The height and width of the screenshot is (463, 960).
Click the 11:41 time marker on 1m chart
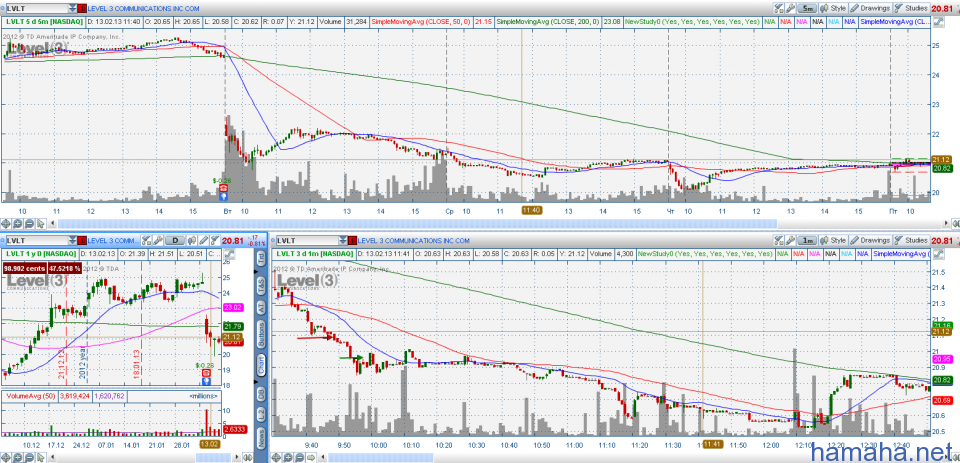(x=711, y=443)
